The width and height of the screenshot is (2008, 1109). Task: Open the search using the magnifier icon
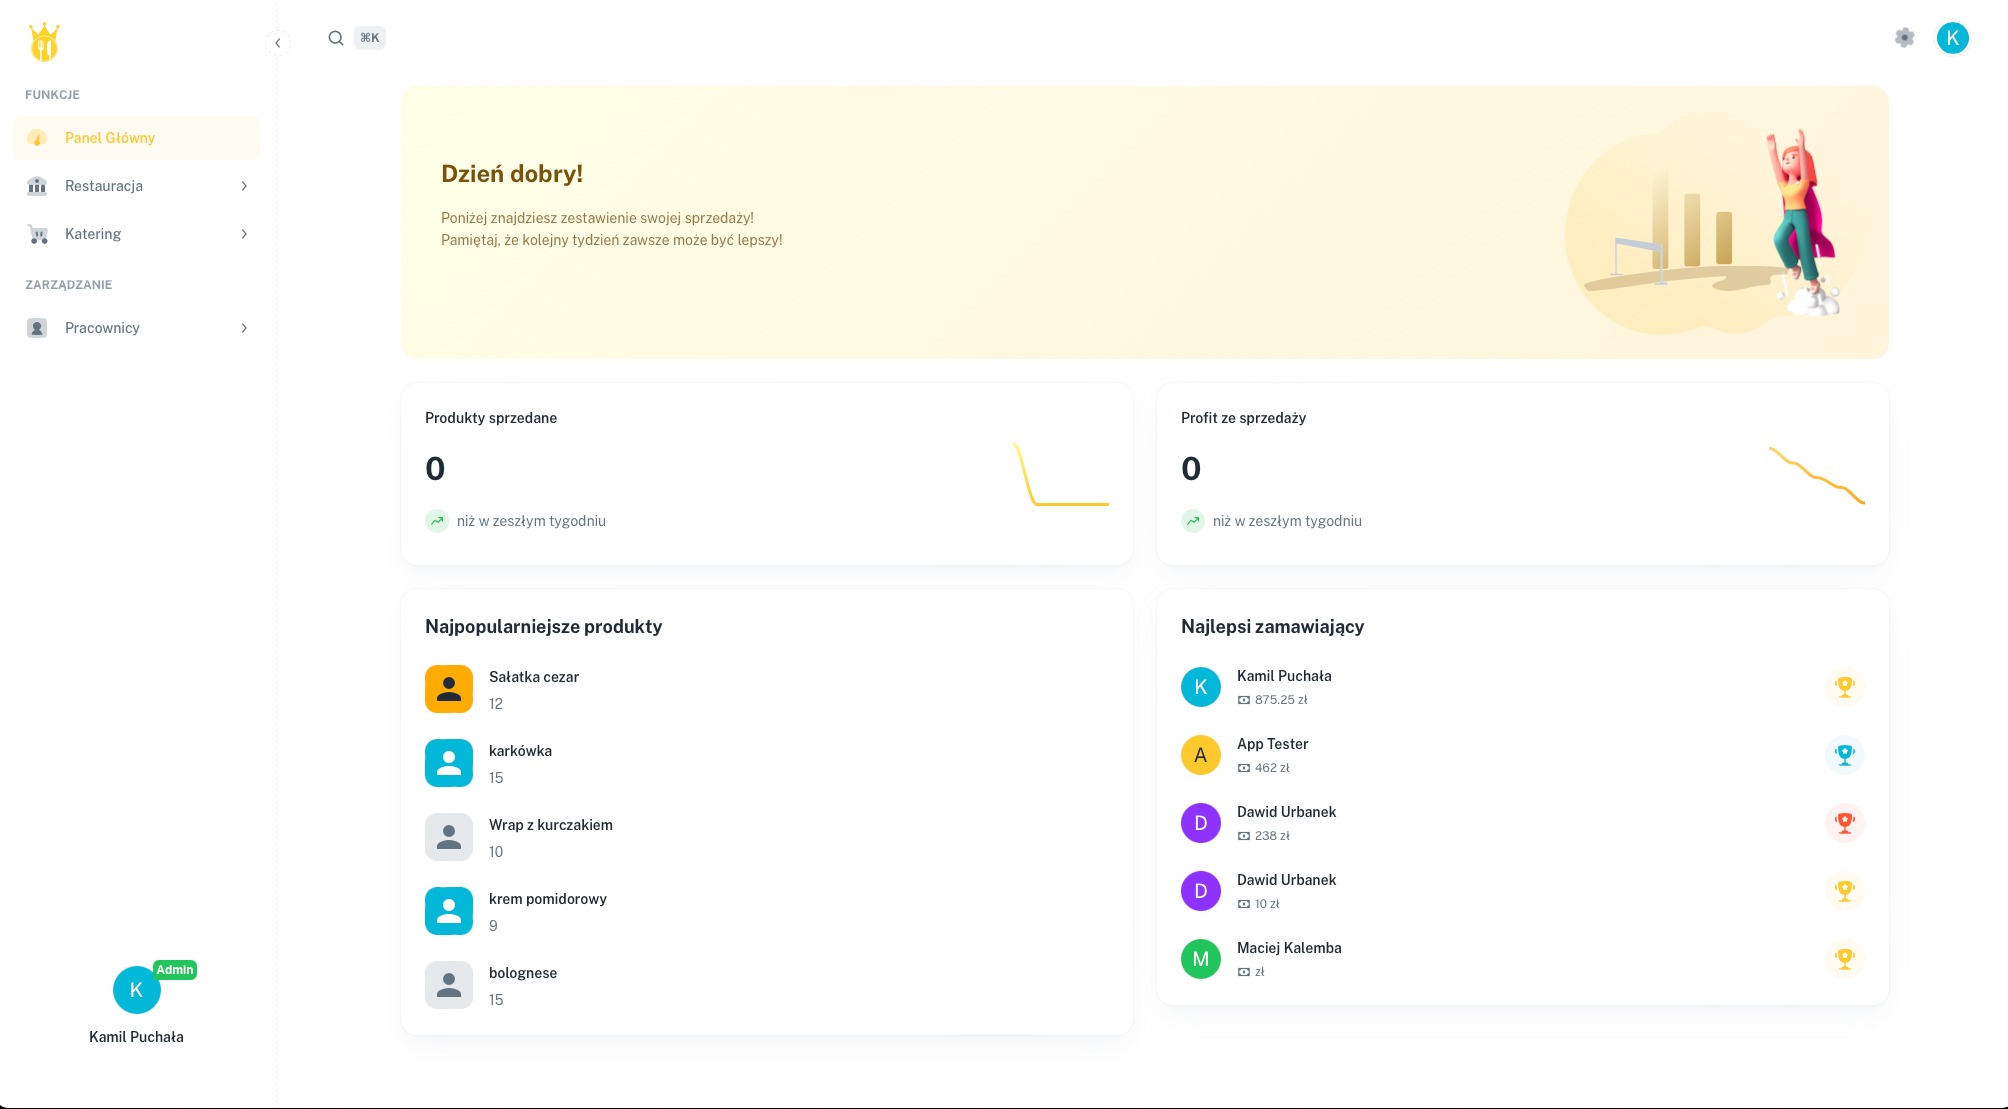(x=336, y=38)
